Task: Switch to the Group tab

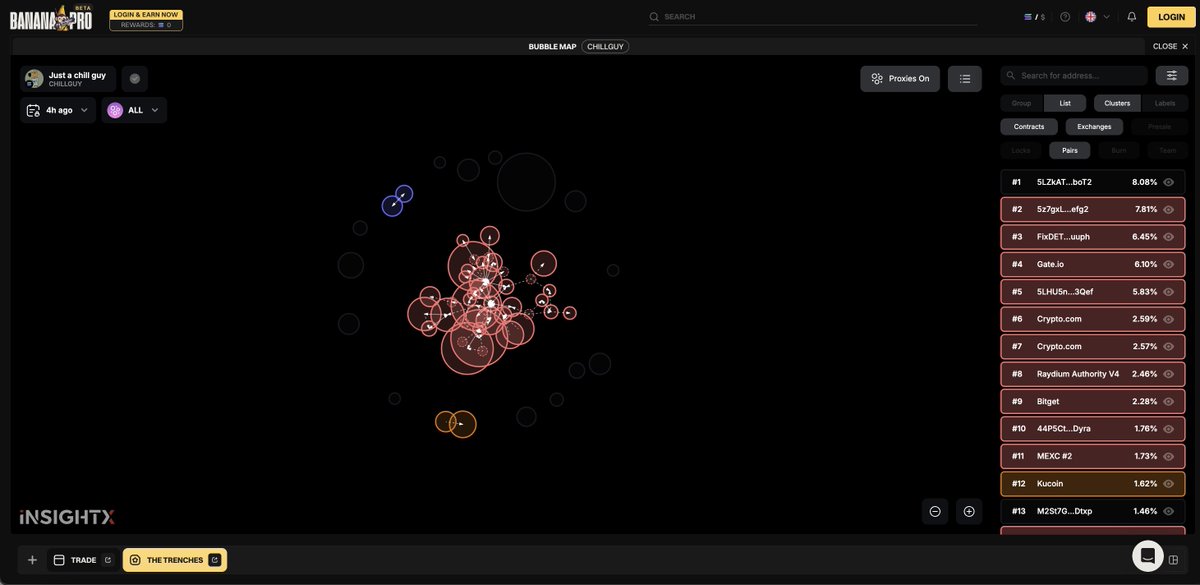Action: tap(1021, 103)
